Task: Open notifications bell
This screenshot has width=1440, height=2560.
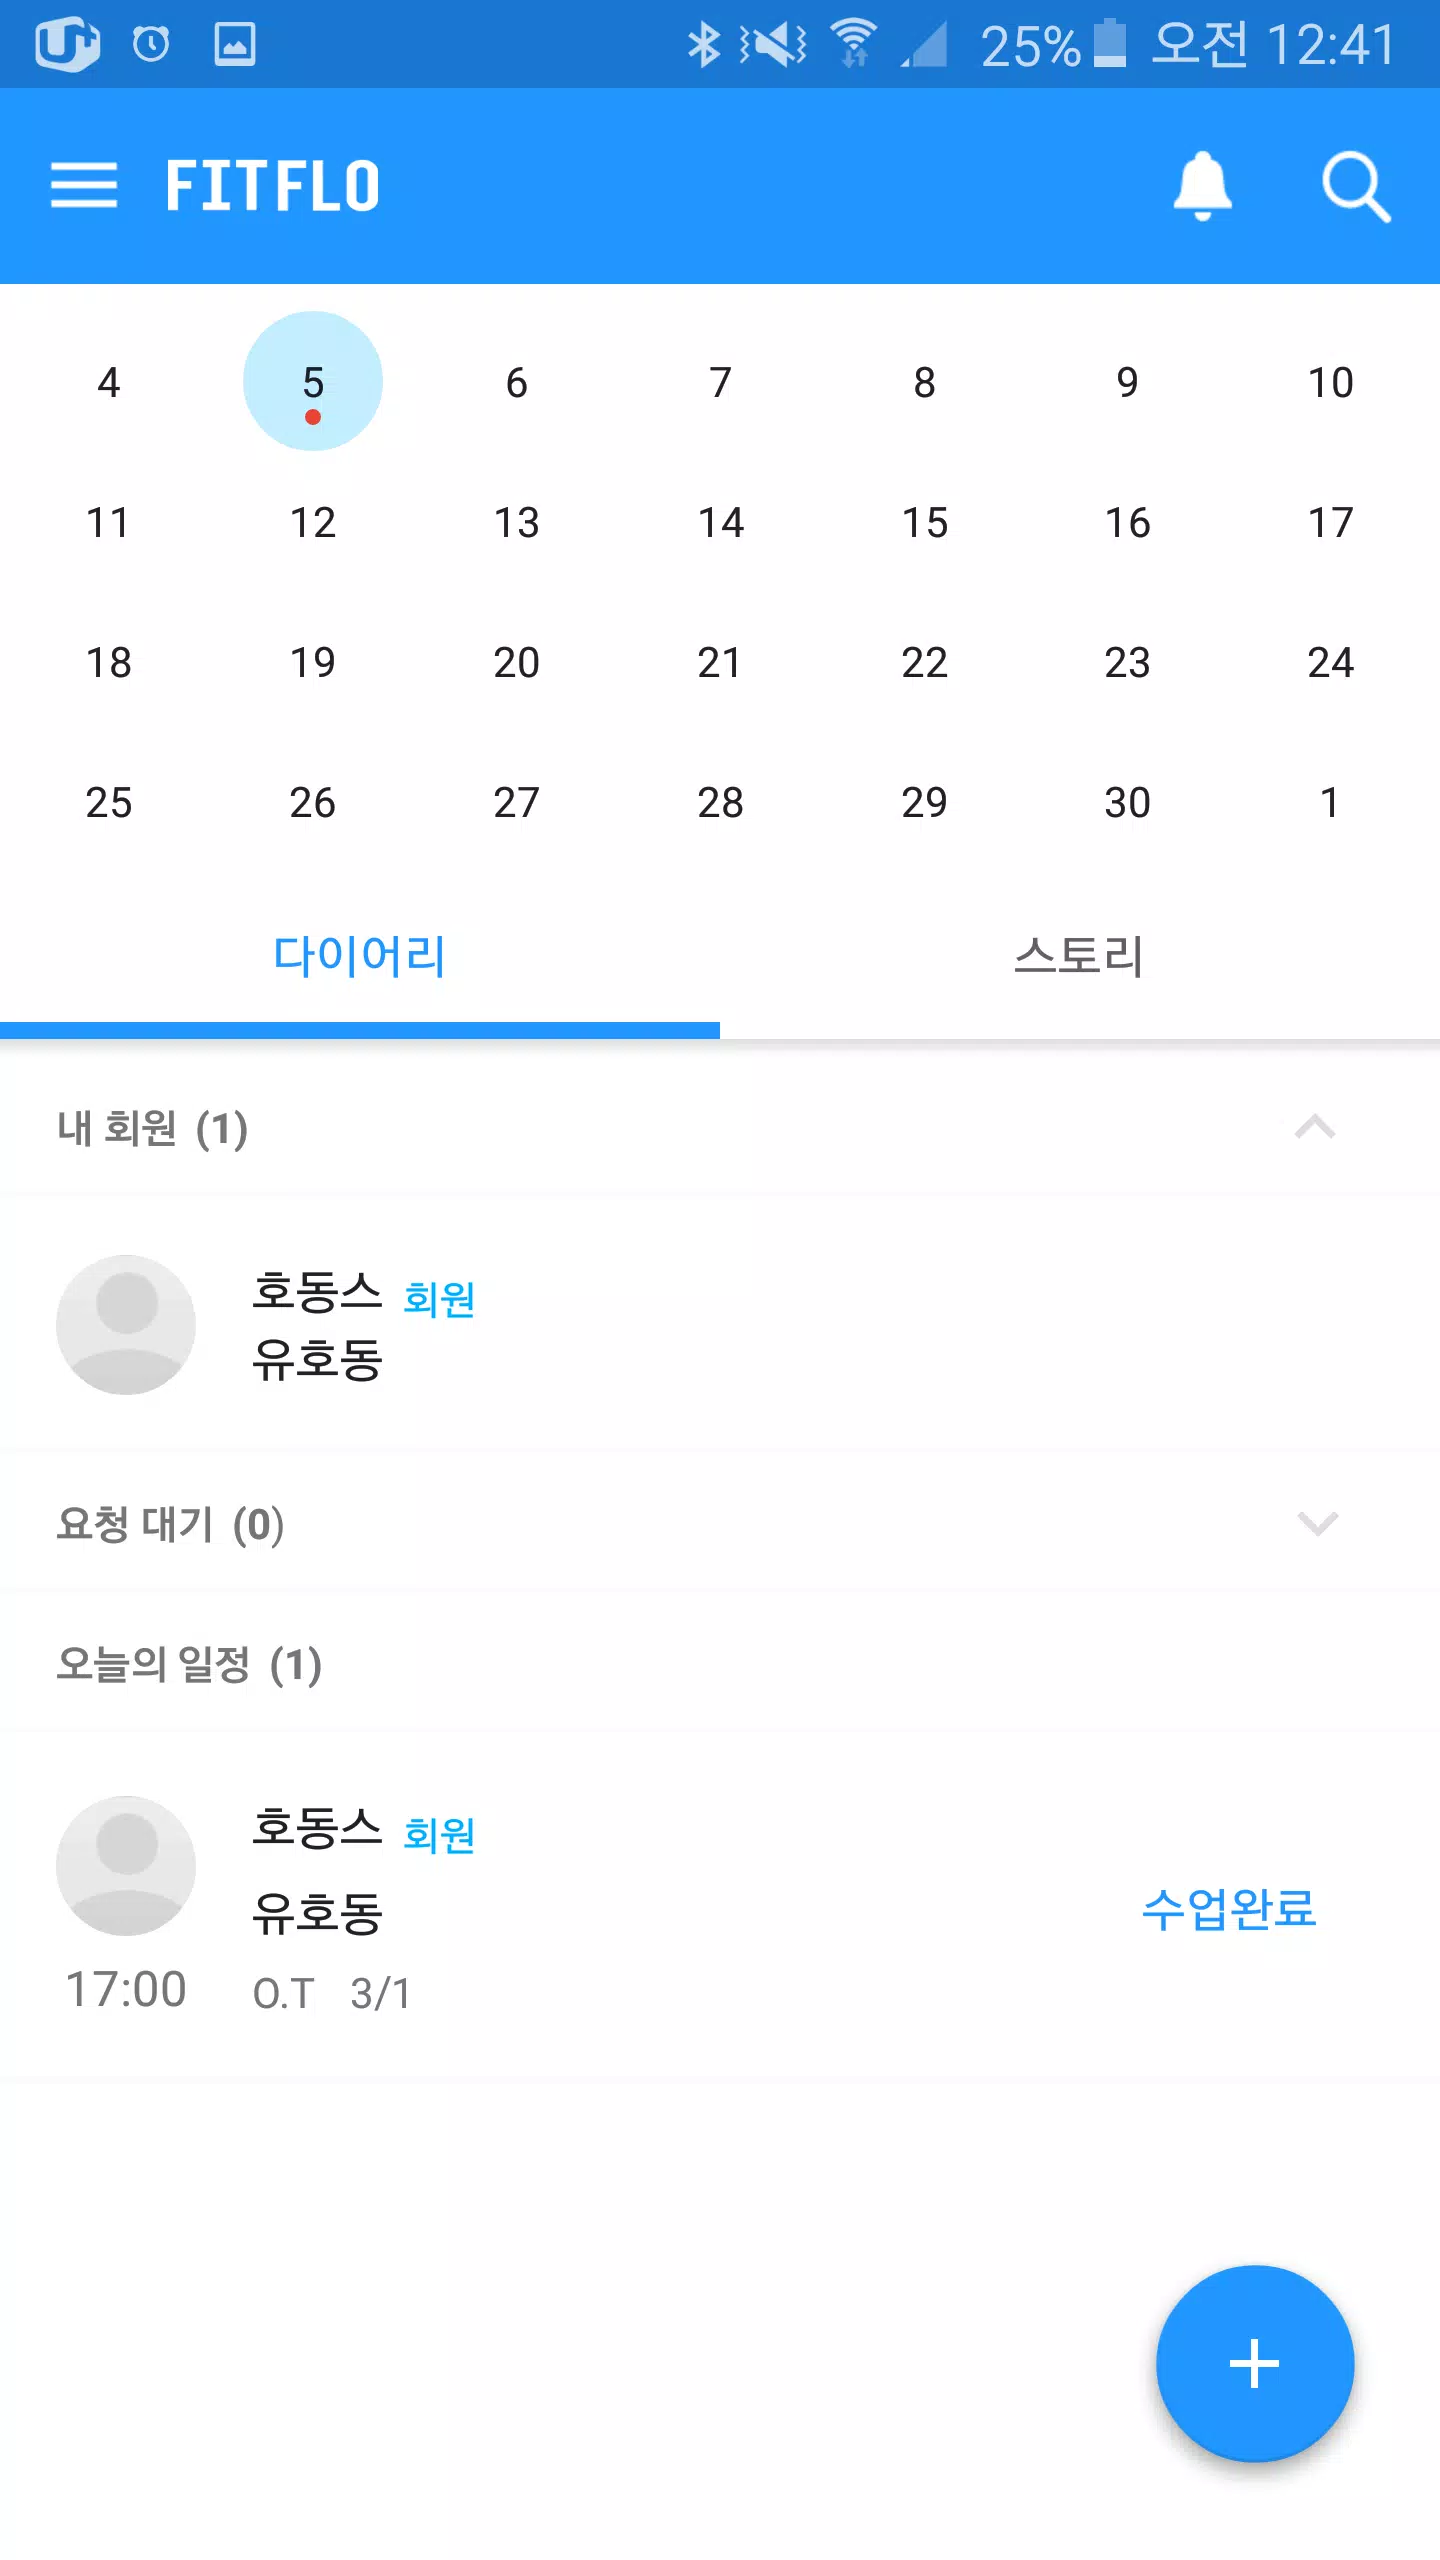Action: 1202,186
